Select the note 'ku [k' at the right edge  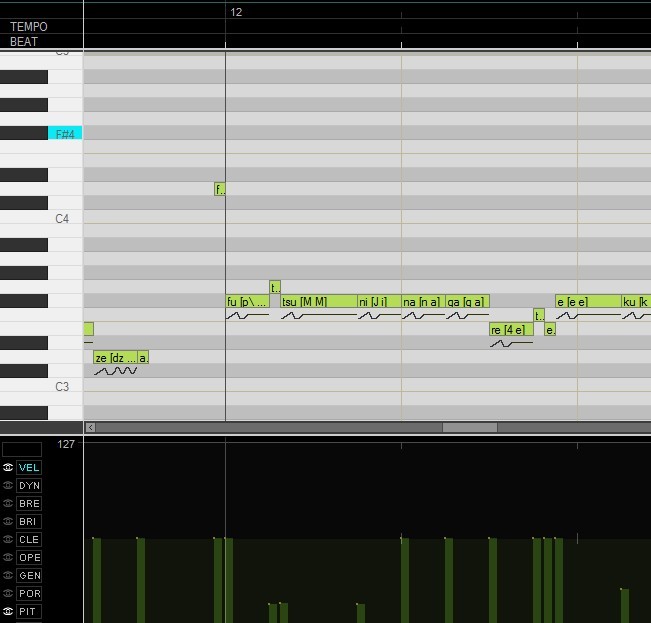coord(636,301)
